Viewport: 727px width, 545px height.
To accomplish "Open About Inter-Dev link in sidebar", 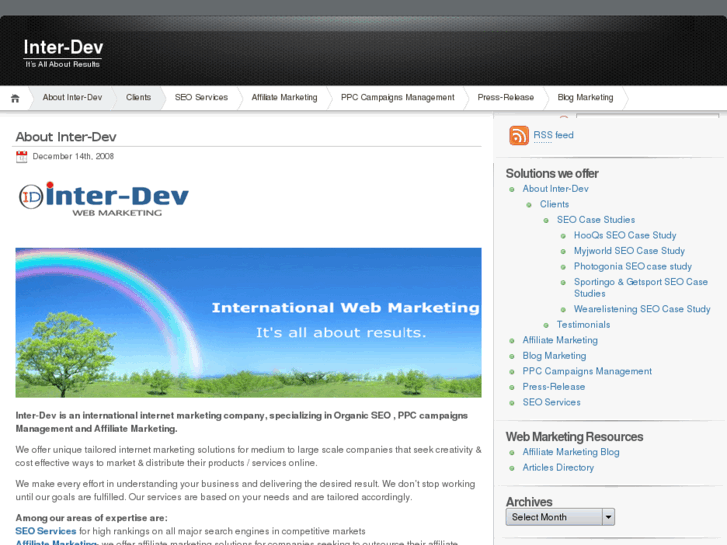I will 555,189.
